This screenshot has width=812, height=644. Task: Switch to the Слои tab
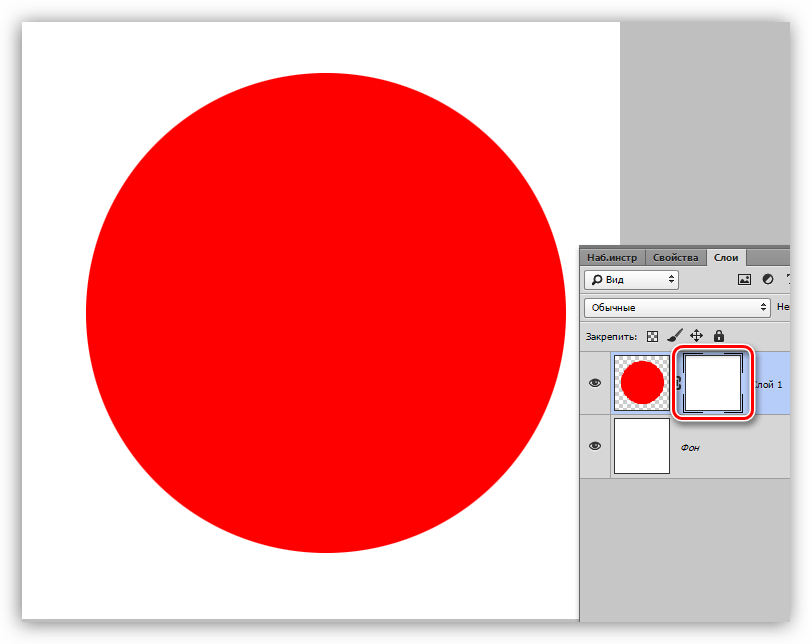click(726, 257)
